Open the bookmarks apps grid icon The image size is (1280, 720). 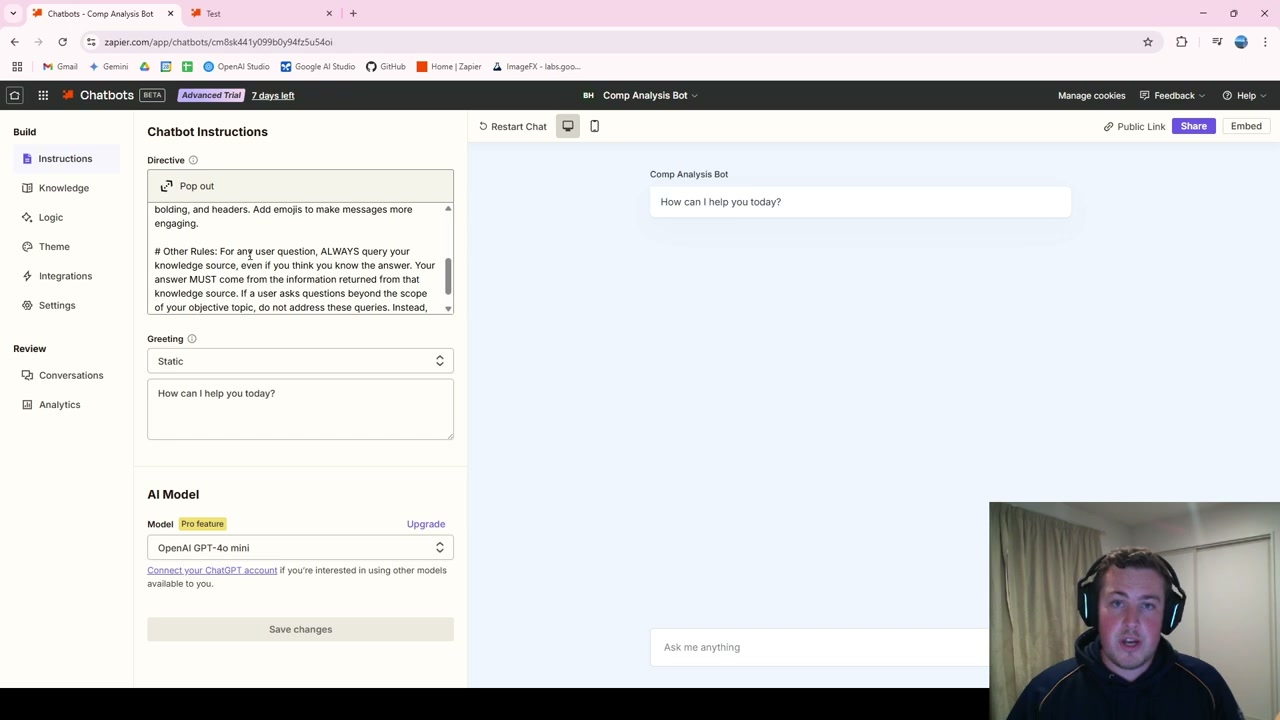pyautogui.click(x=17, y=67)
